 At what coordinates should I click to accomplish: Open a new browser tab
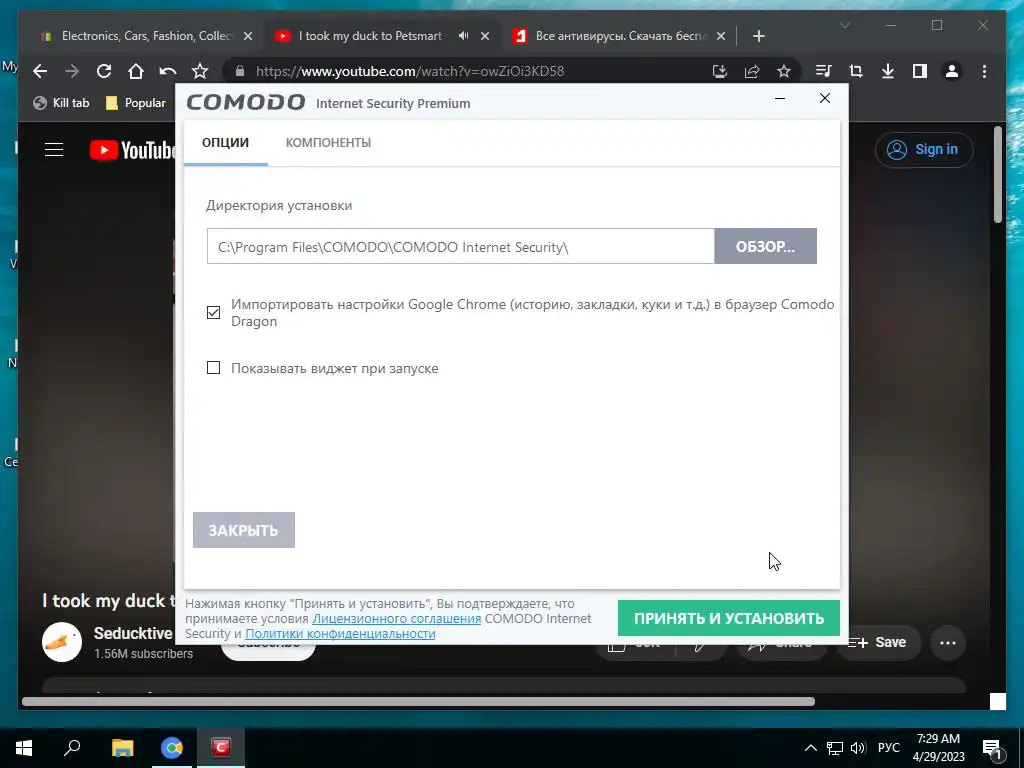point(758,36)
